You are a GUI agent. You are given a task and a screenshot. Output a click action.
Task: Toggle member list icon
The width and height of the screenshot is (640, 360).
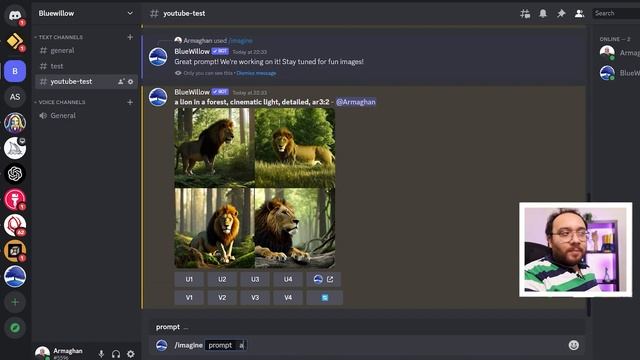point(579,13)
